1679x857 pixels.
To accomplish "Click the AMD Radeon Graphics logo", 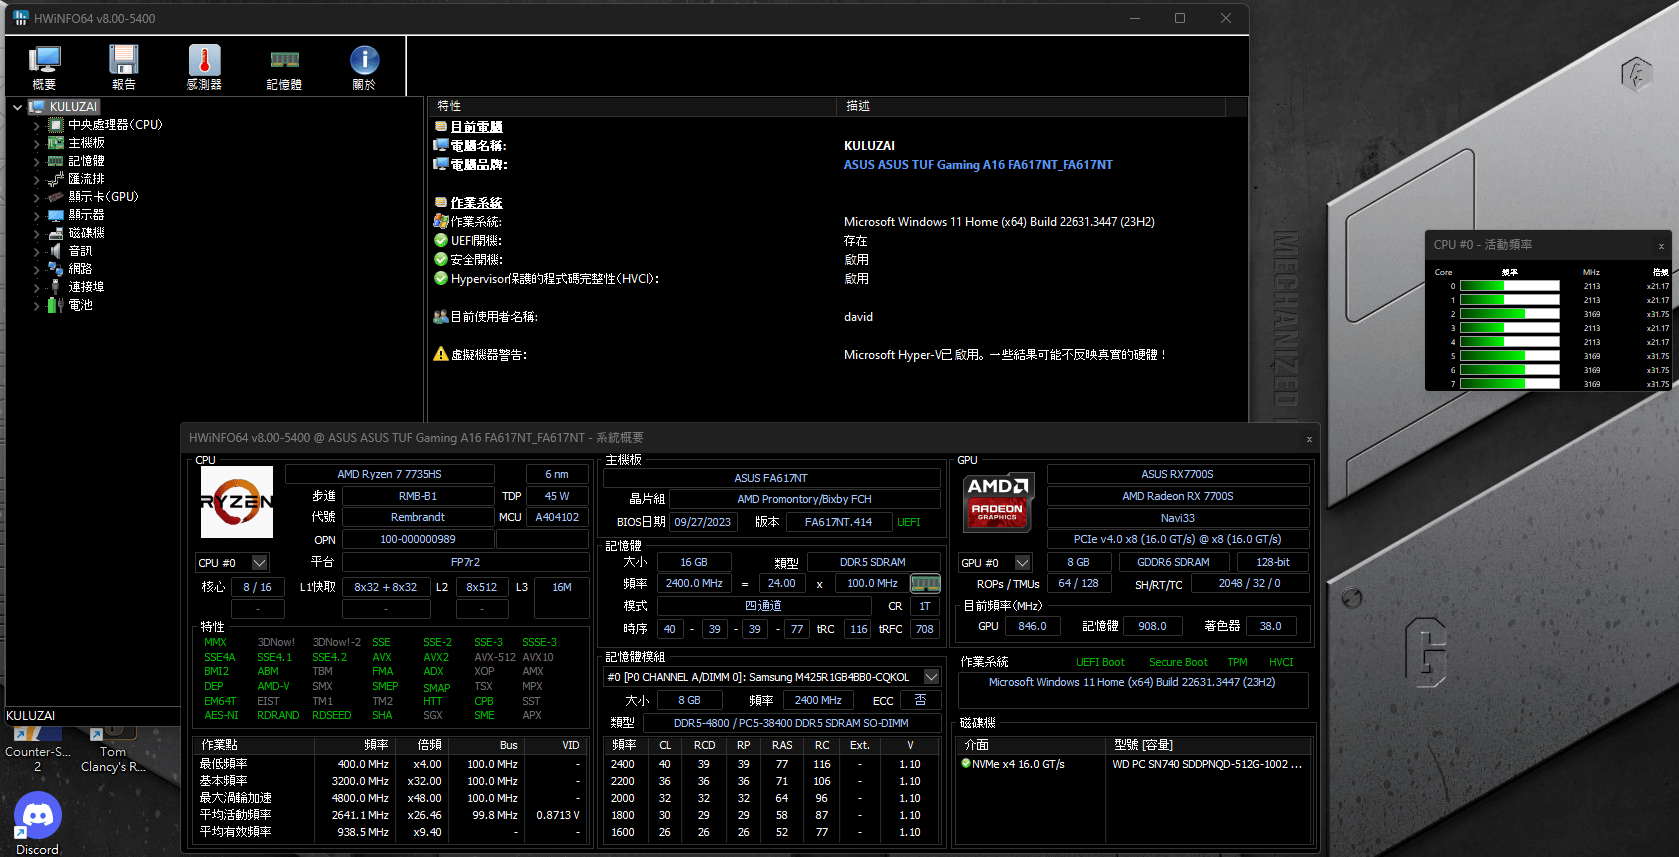I will click(x=998, y=500).
